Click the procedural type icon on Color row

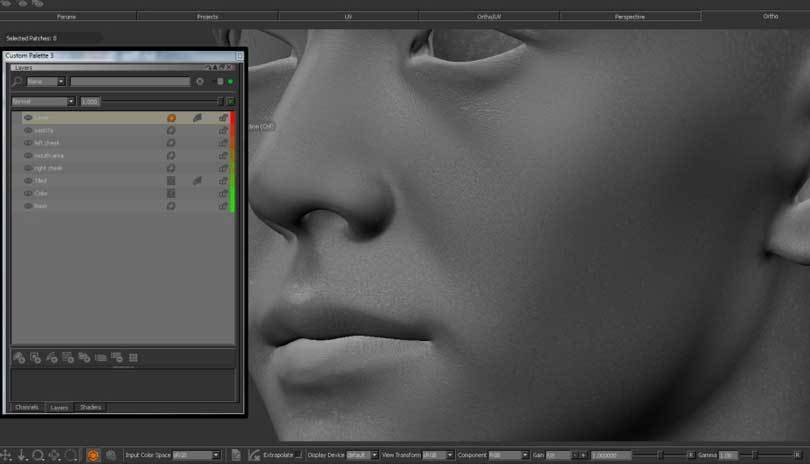point(171,193)
